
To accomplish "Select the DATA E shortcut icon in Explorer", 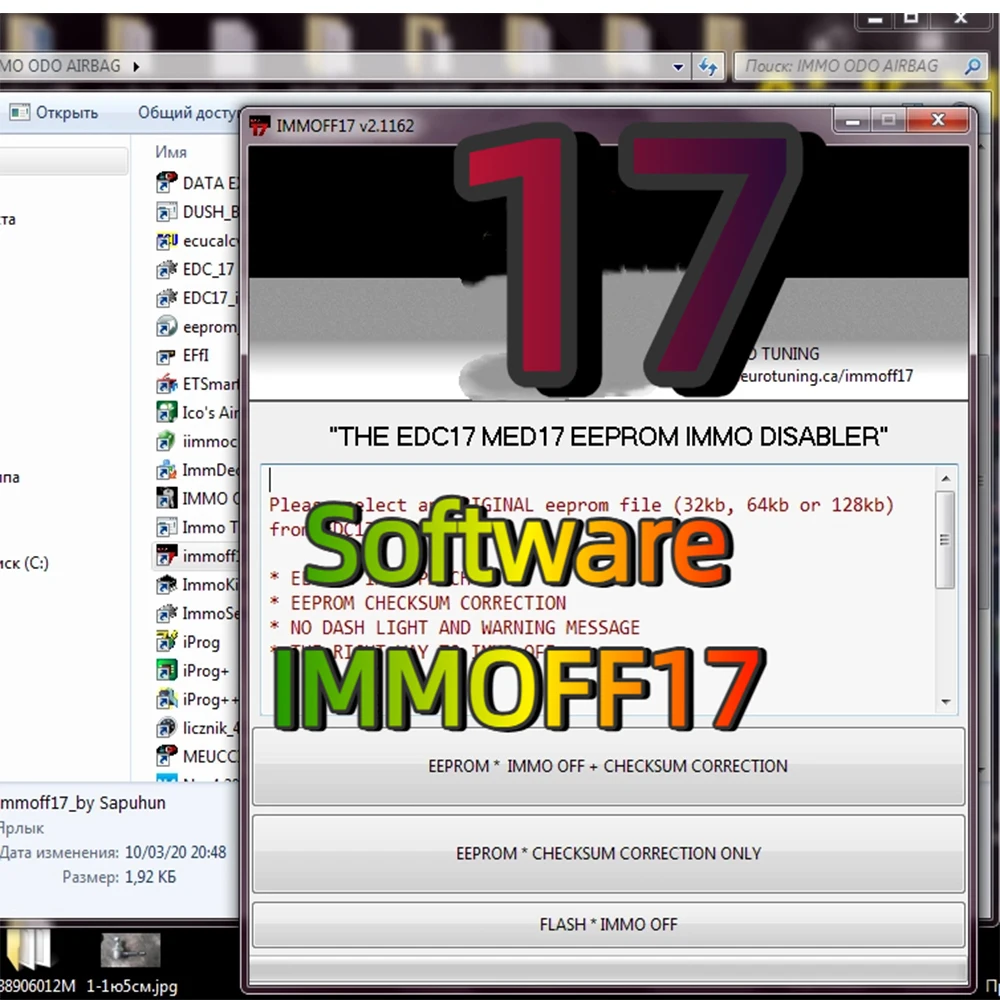I will [x=166, y=182].
